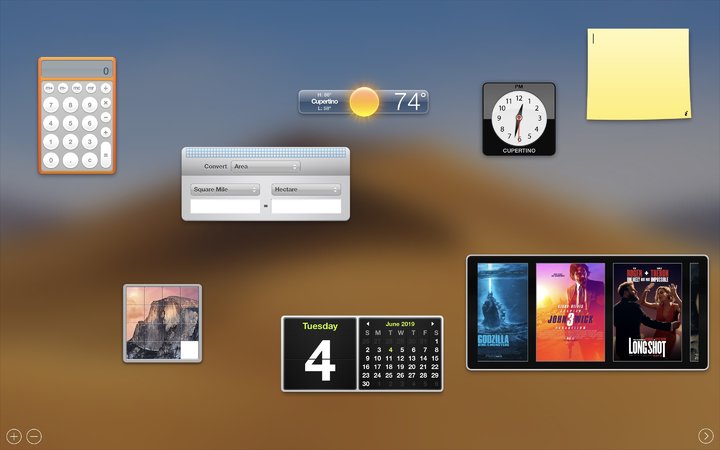Tap the 7 key on the calculator
720x450 pixels.
click(x=51, y=105)
